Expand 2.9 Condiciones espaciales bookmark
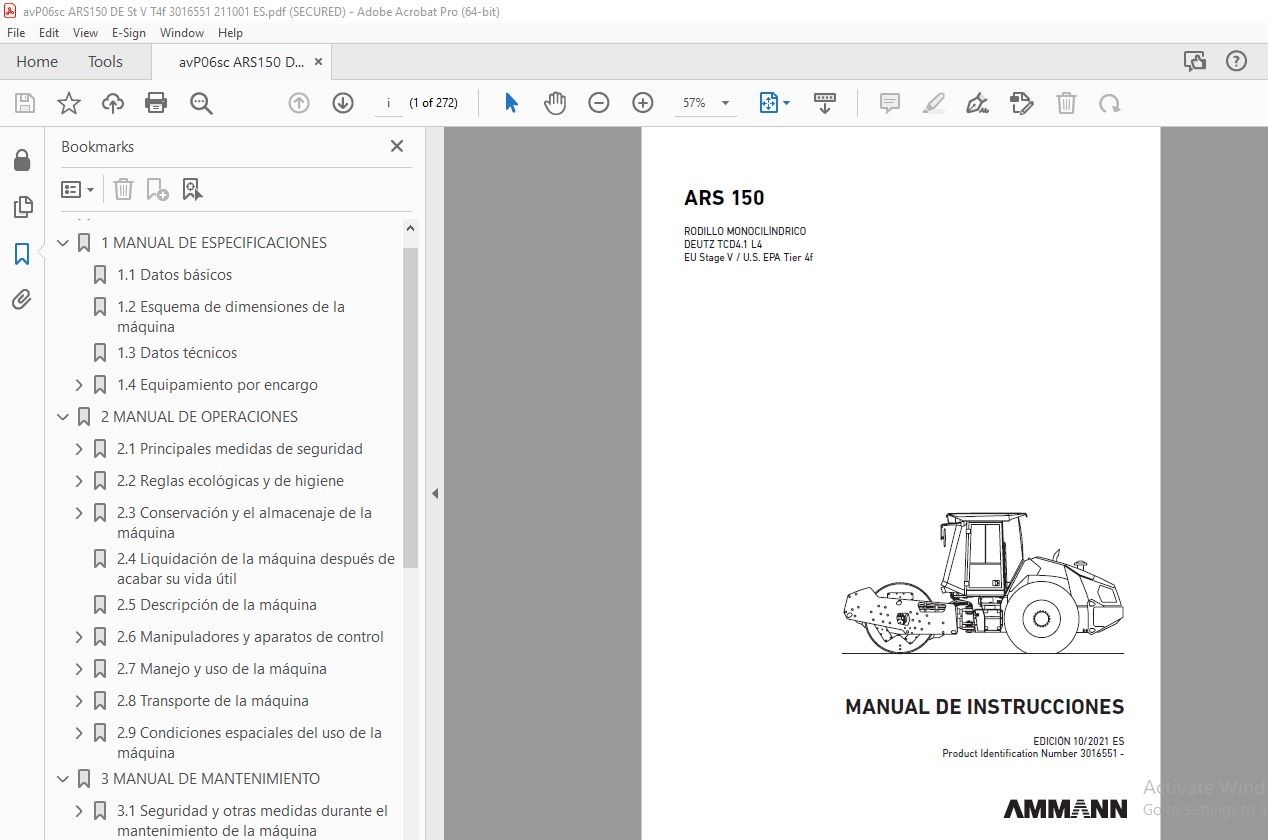The width and height of the screenshot is (1268, 840). coord(79,733)
